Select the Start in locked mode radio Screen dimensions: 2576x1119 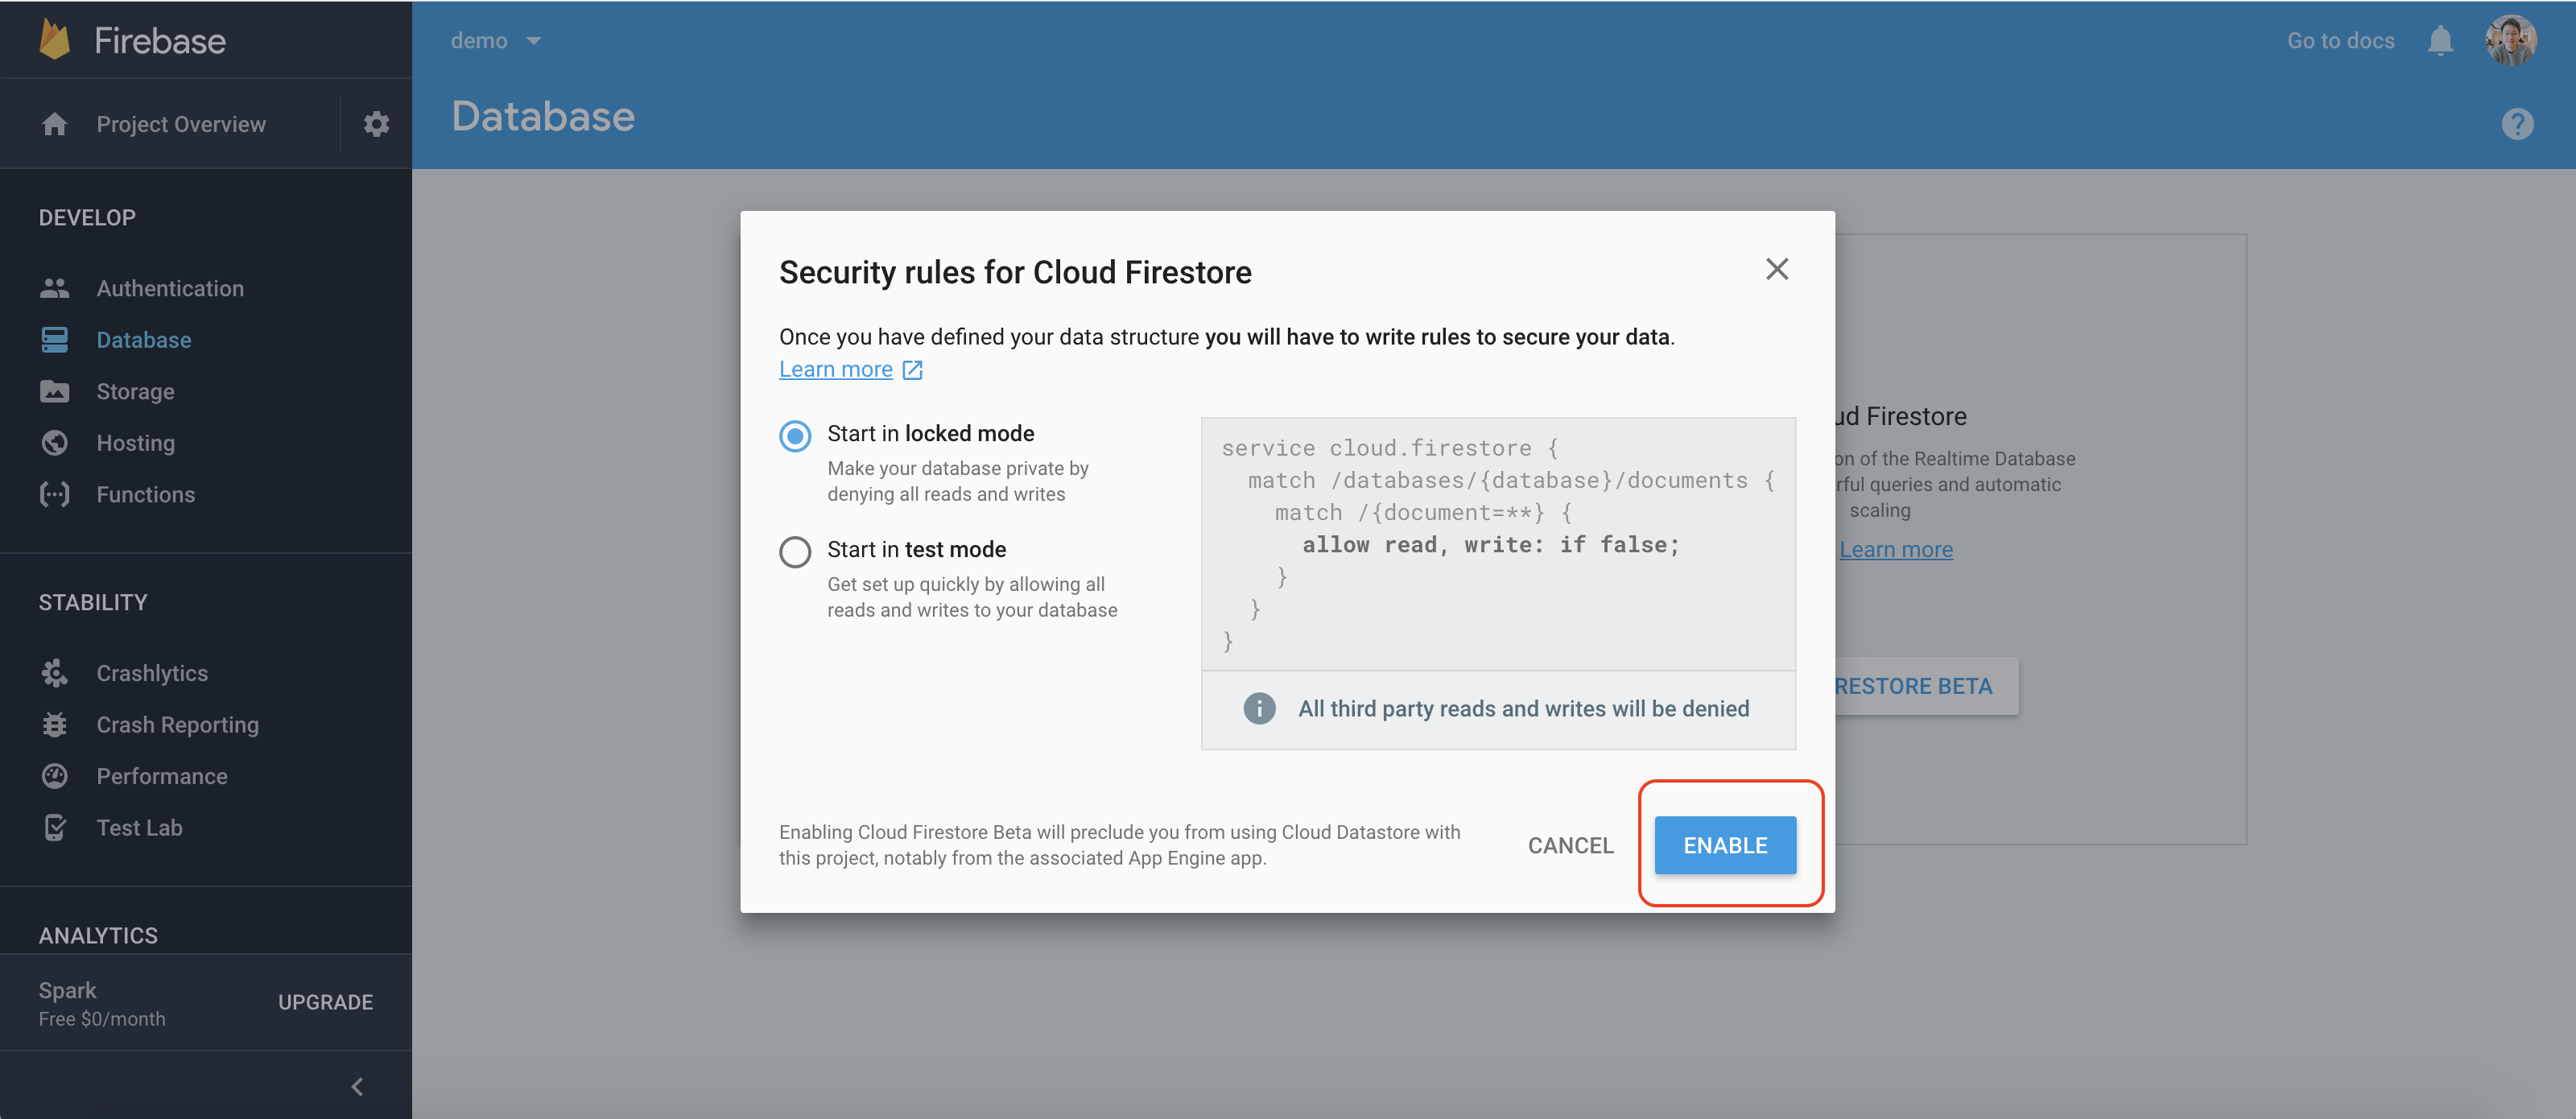tap(795, 436)
